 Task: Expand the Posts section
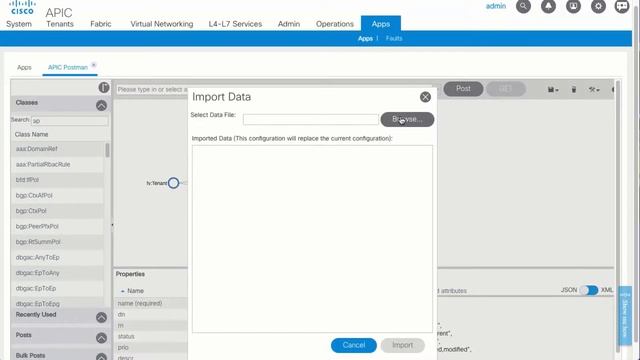(102, 338)
